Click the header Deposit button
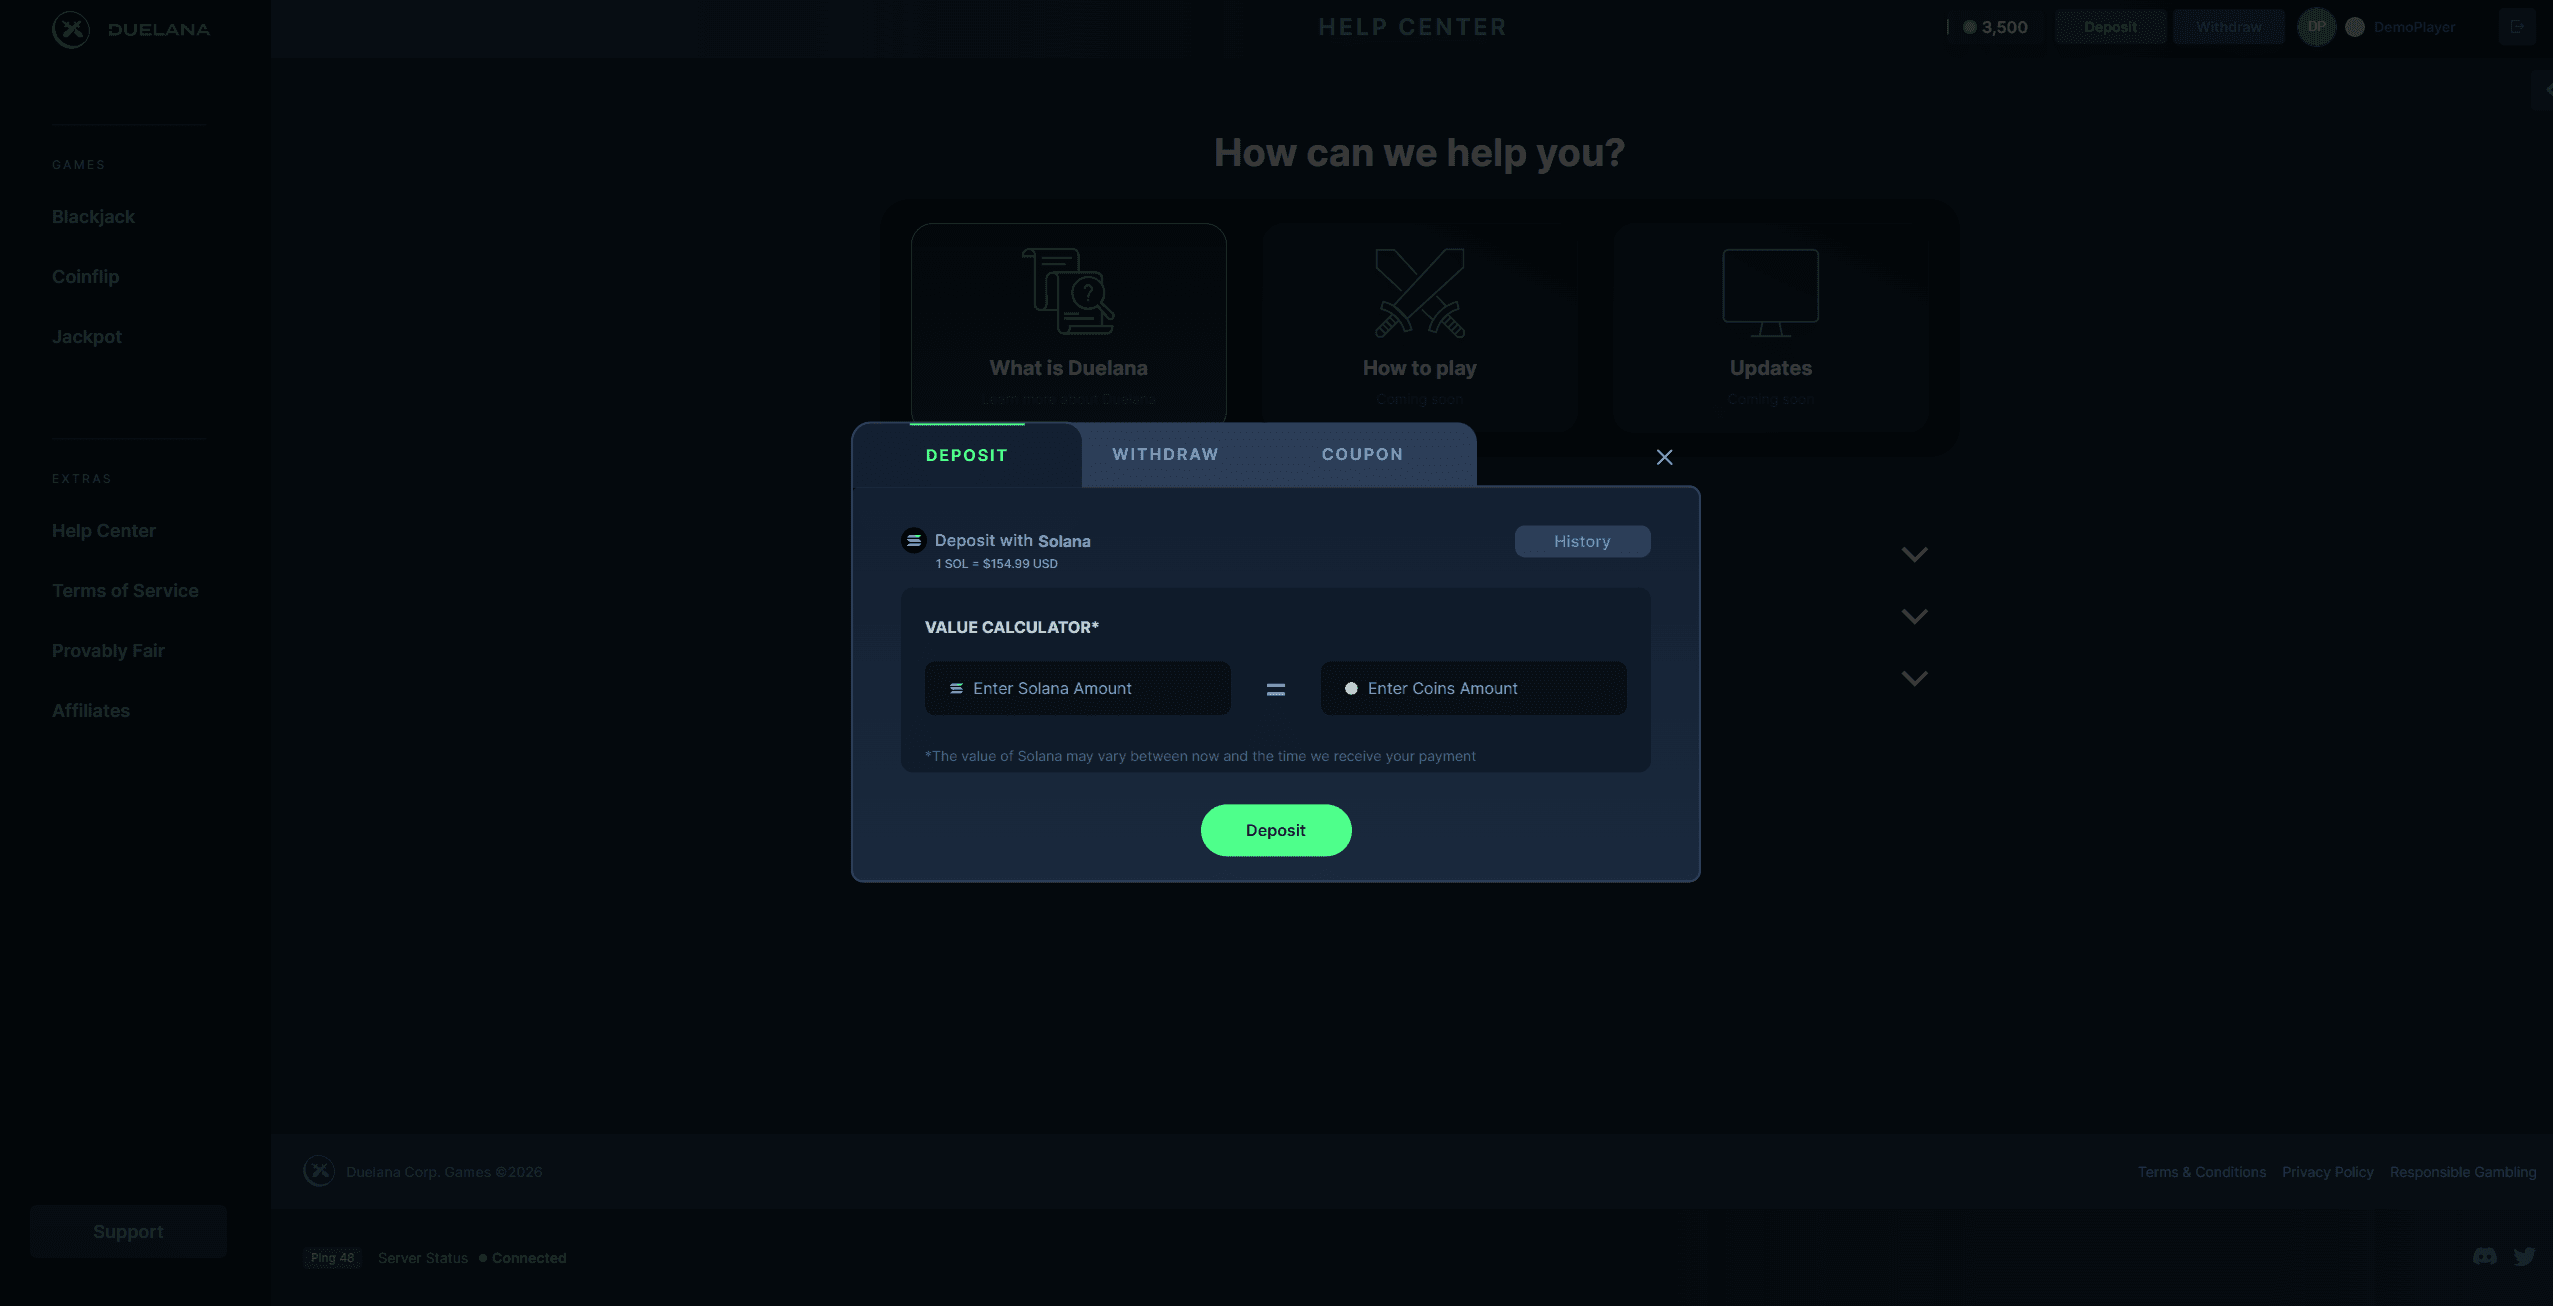 pos(2110,27)
